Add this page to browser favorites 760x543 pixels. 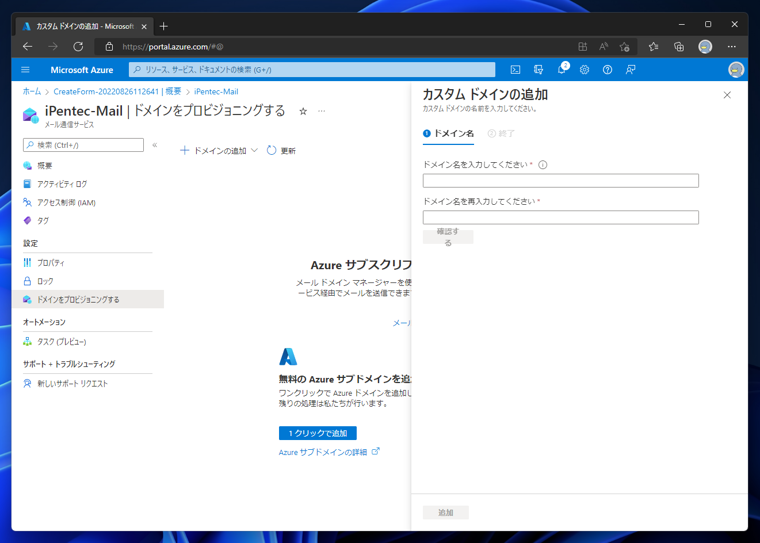624,47
